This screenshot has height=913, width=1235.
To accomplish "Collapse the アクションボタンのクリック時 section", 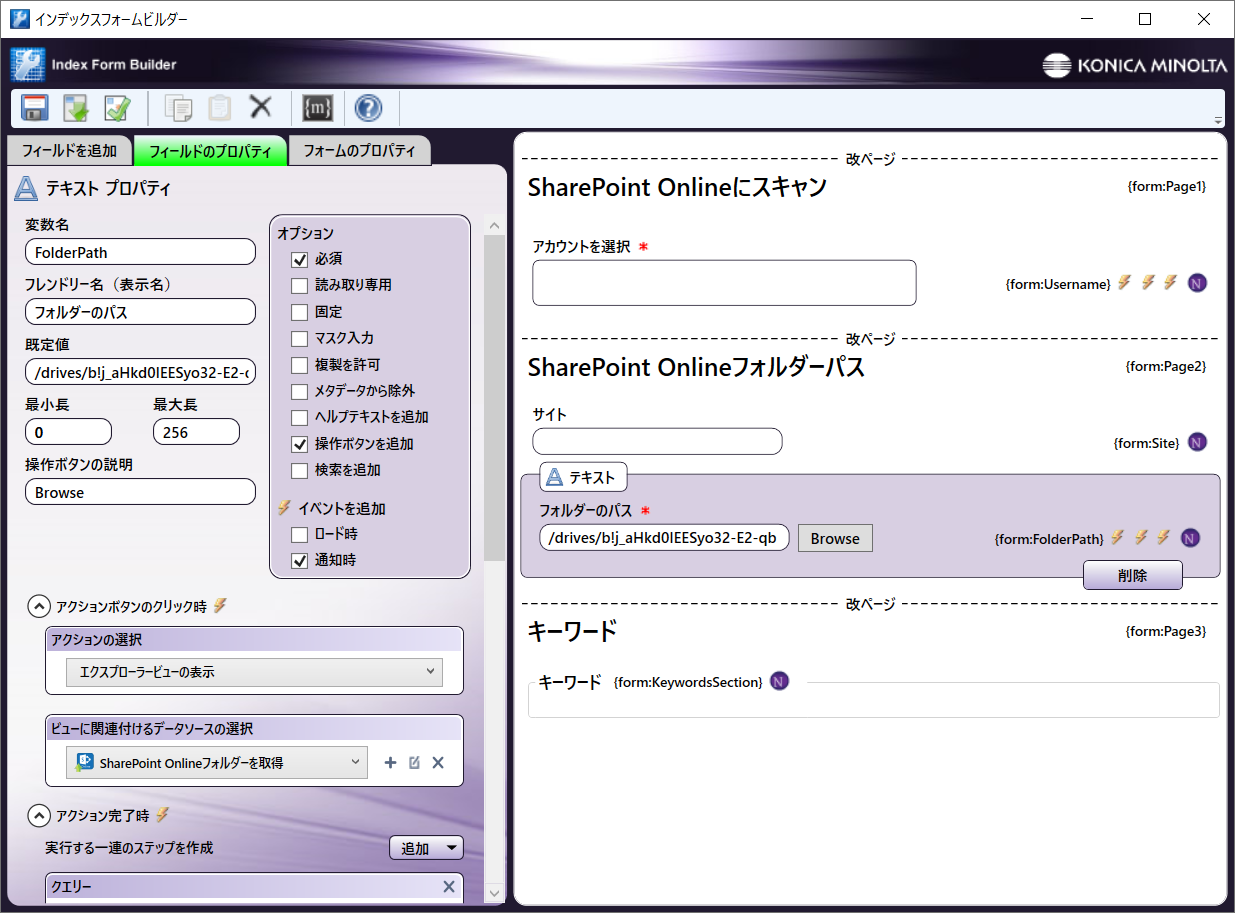I will 38,605.
